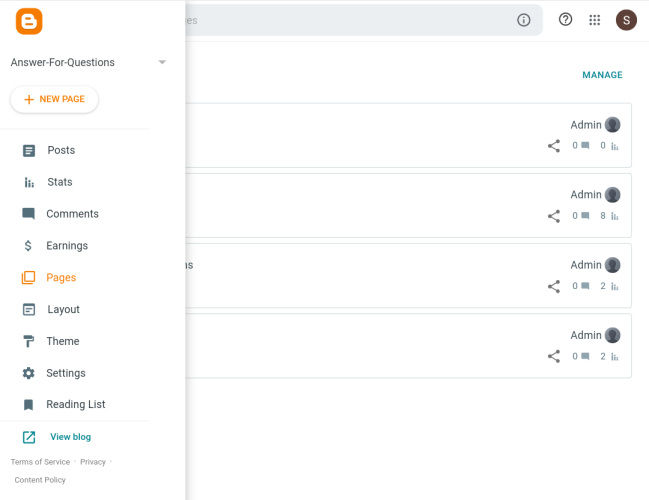Click the Layout sidebar icon
Image resolution: width=649 pixels, height=500 pixels.
(x=28, y=310)
